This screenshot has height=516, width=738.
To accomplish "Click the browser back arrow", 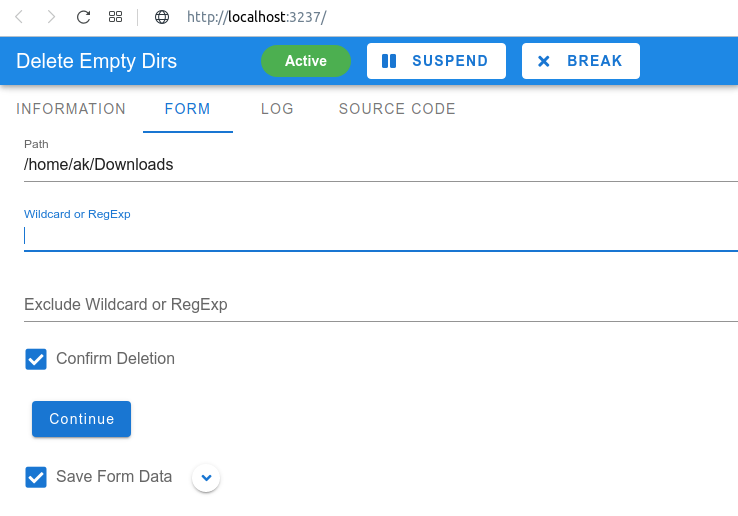I will [19, 17].
